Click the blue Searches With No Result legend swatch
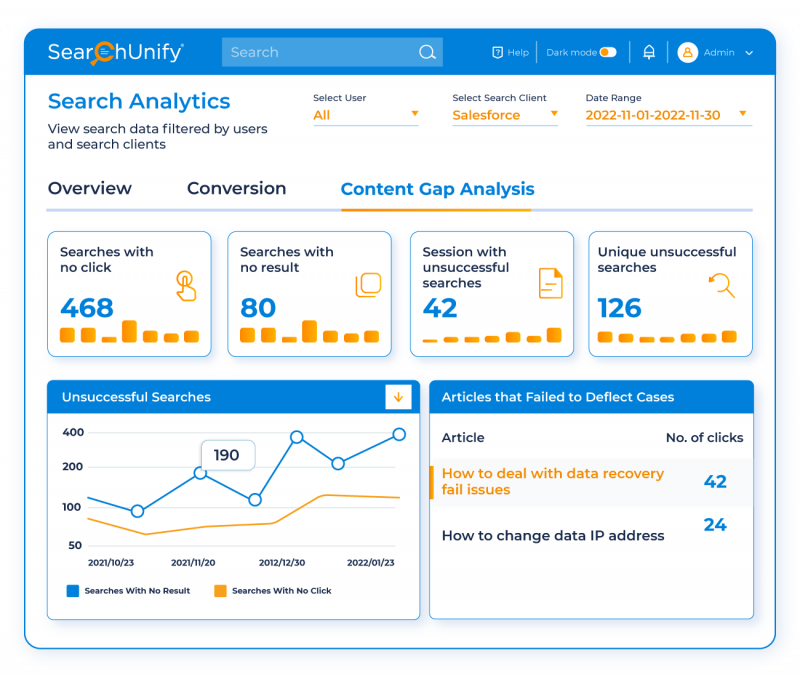This screenshot has height=677, width=800. click(73, 591)
